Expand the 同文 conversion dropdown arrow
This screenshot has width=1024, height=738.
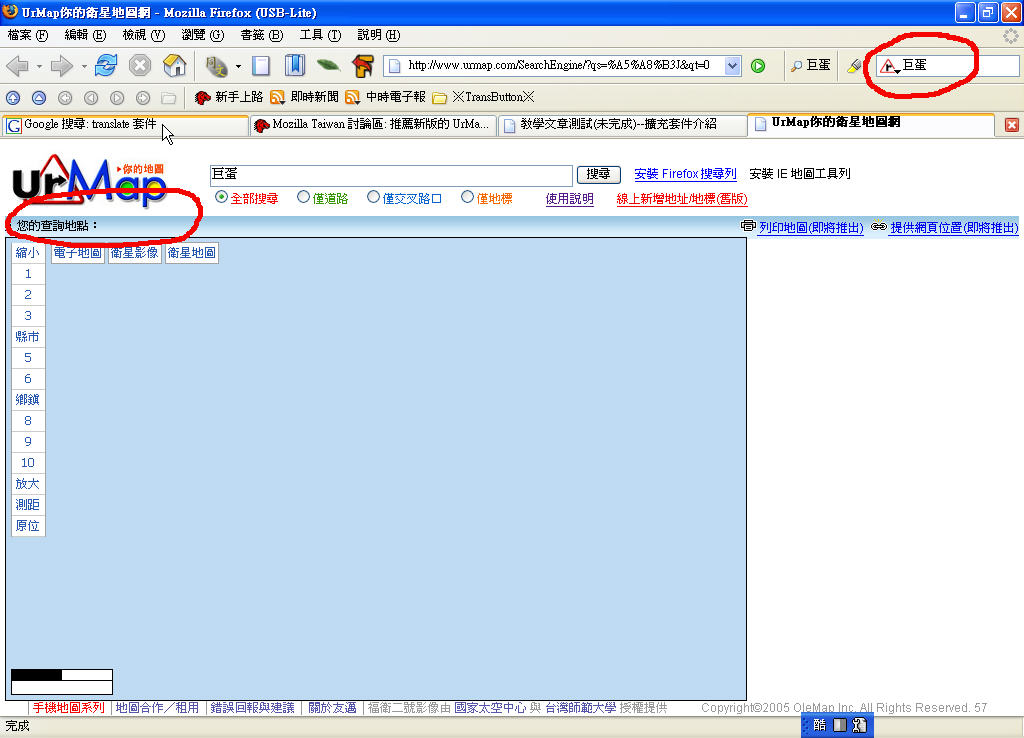click(x=238, y=66)
